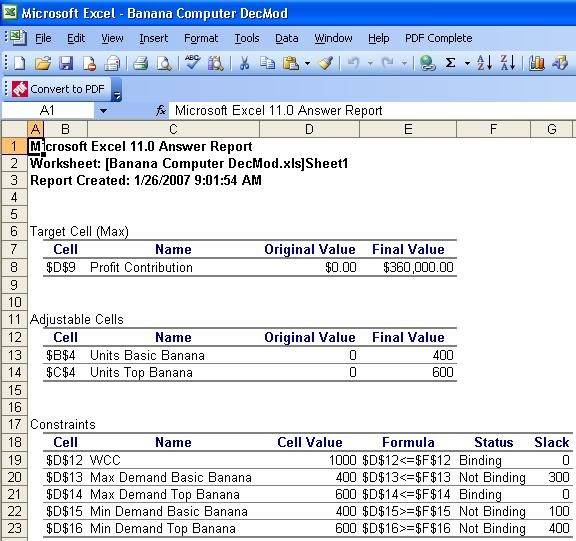Click the Format Painter brush icon

pyautogui.click(x=326, y=63)
